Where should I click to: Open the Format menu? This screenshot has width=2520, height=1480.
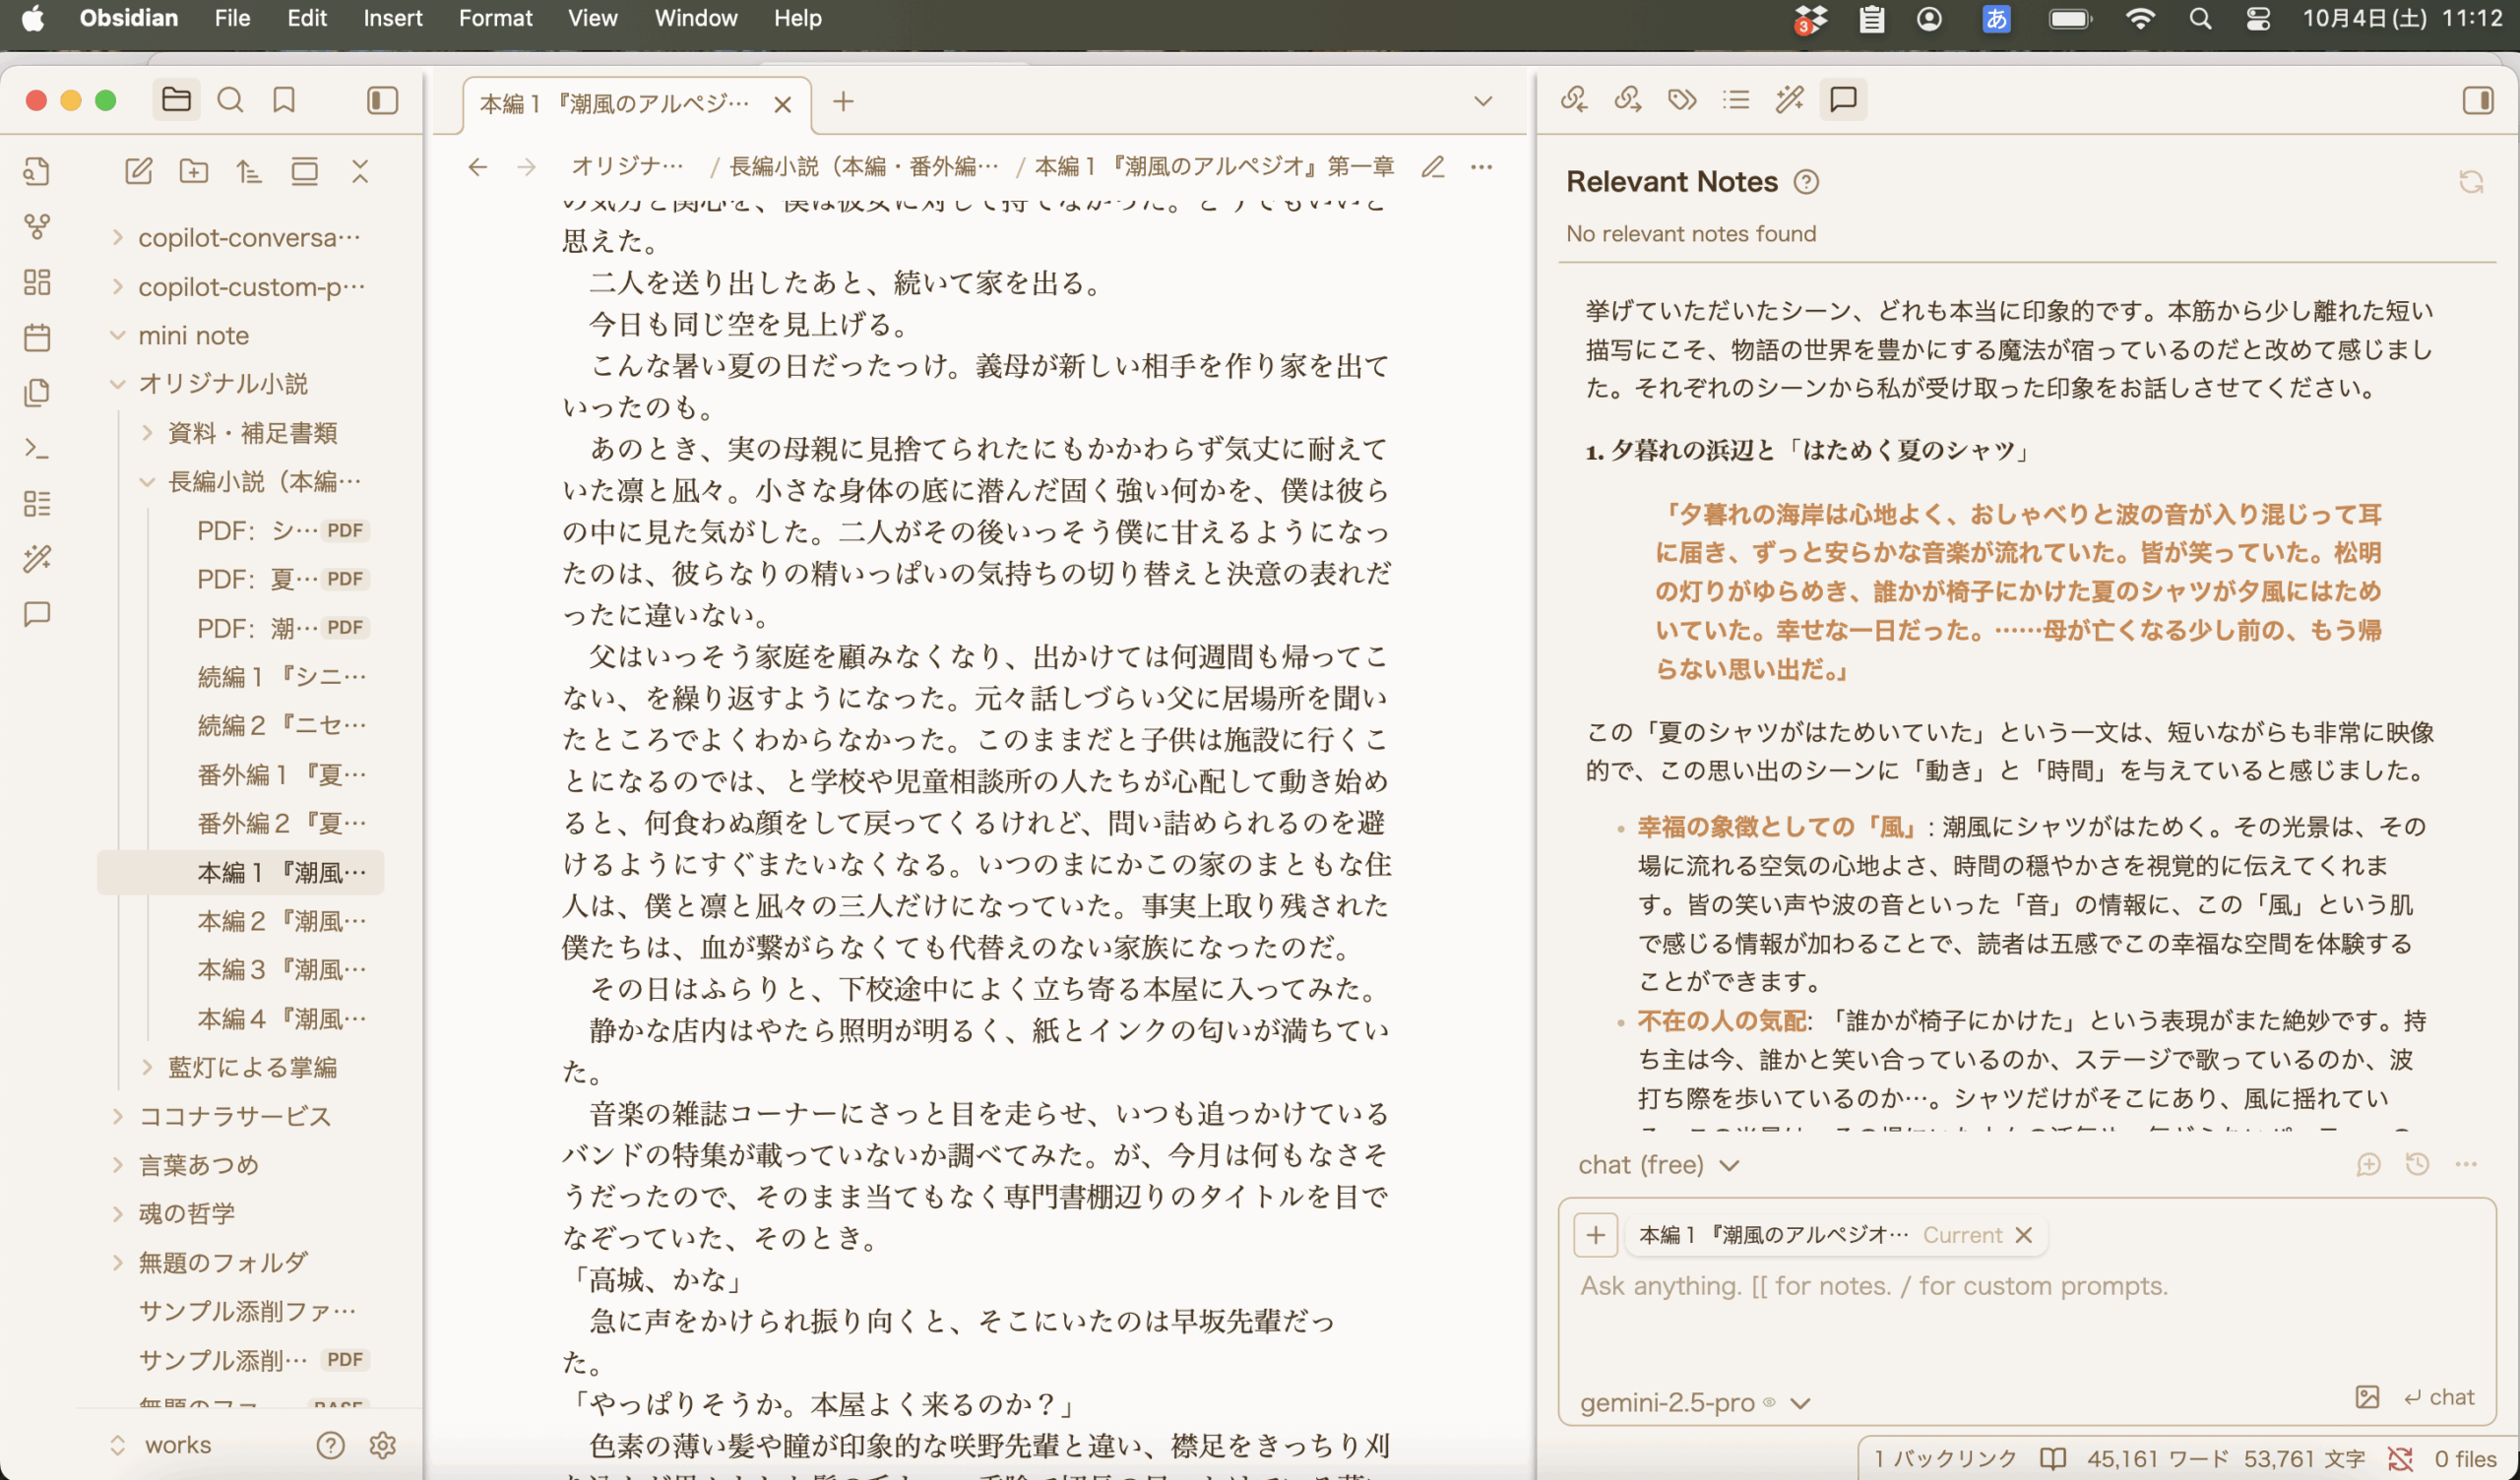pyautogui.click(x=495, y=18)
